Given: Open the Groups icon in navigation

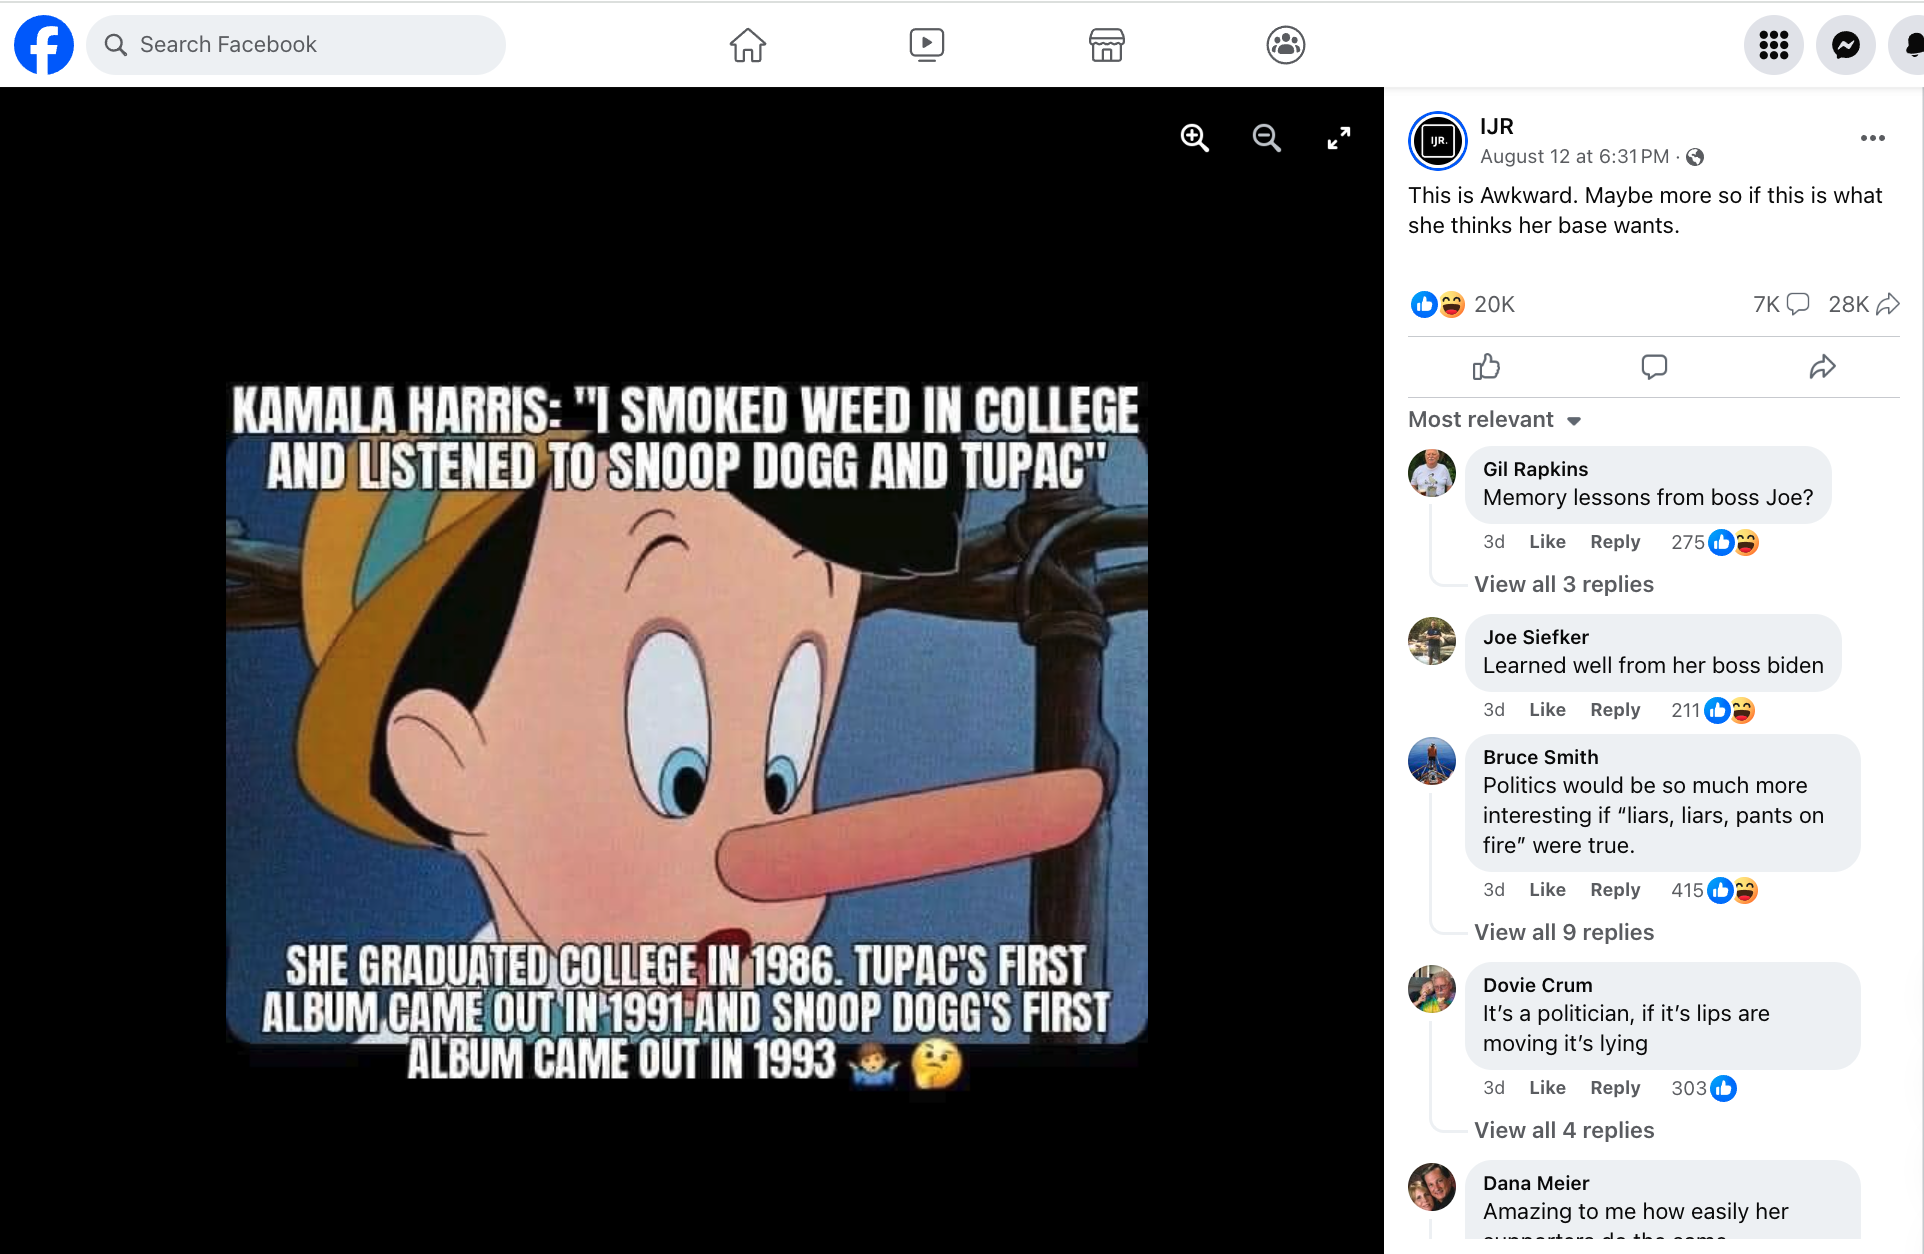Looking at the screenshot, I should coord(1285,45).
